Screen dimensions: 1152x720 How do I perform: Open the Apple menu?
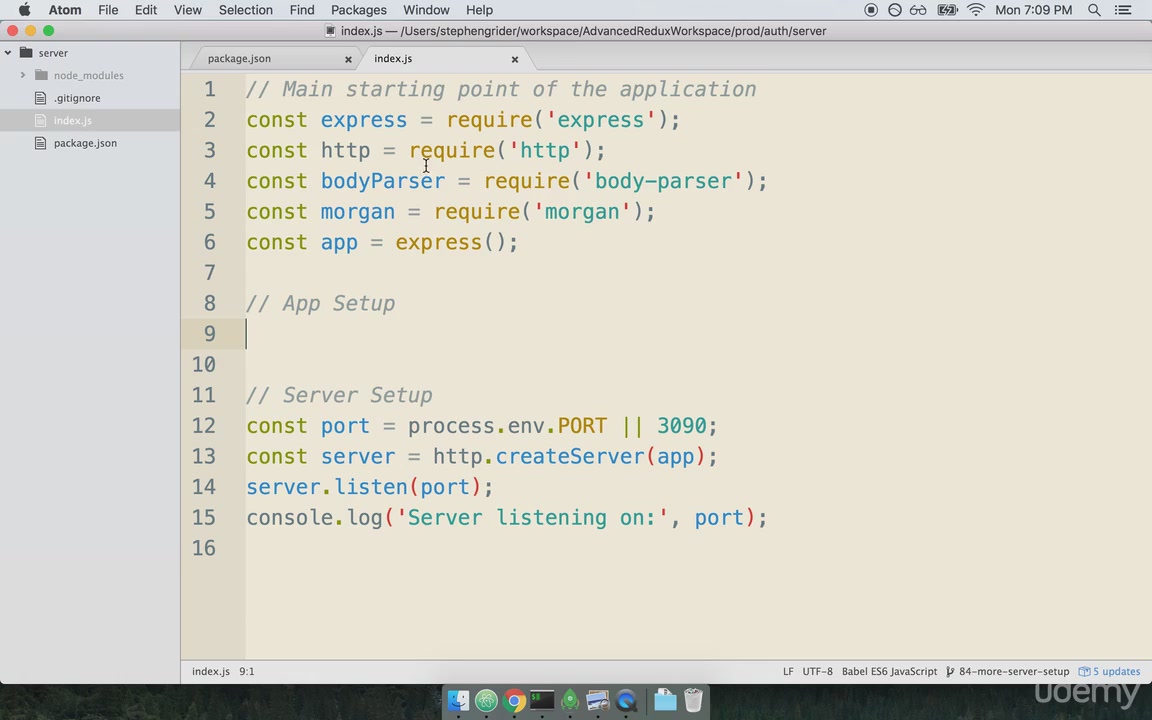click(24, 10)
